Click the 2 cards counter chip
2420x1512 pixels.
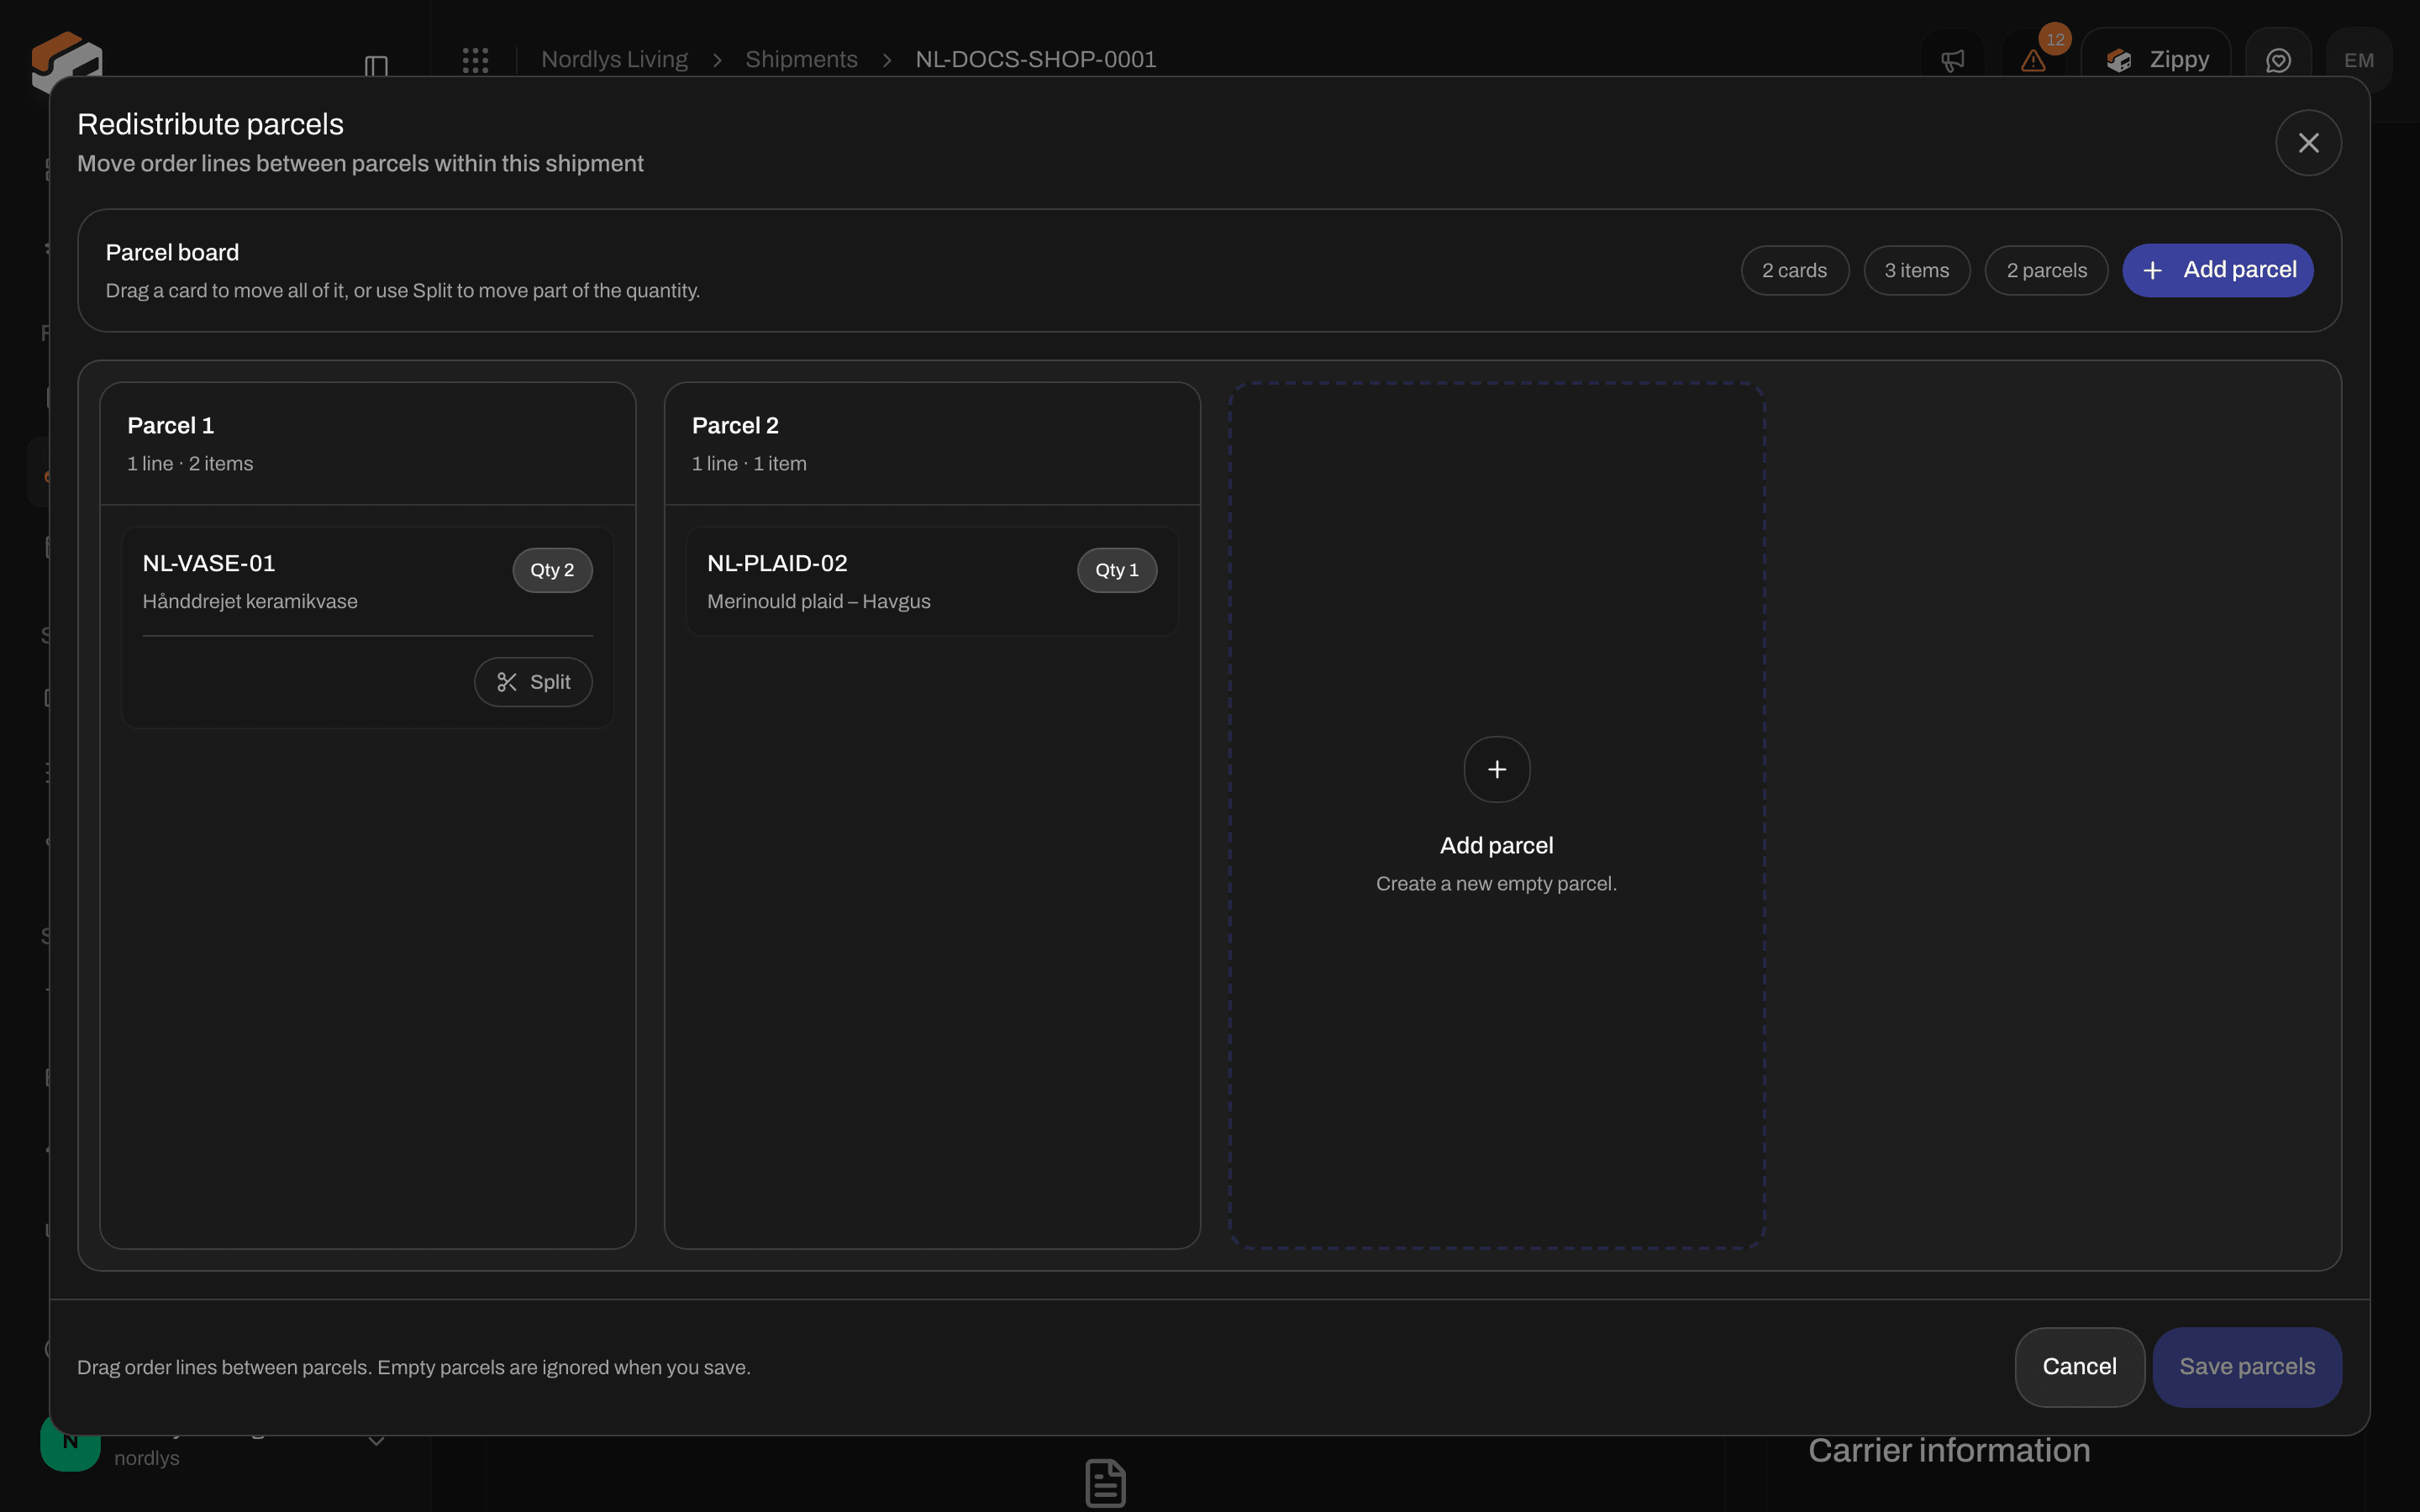1794,270
